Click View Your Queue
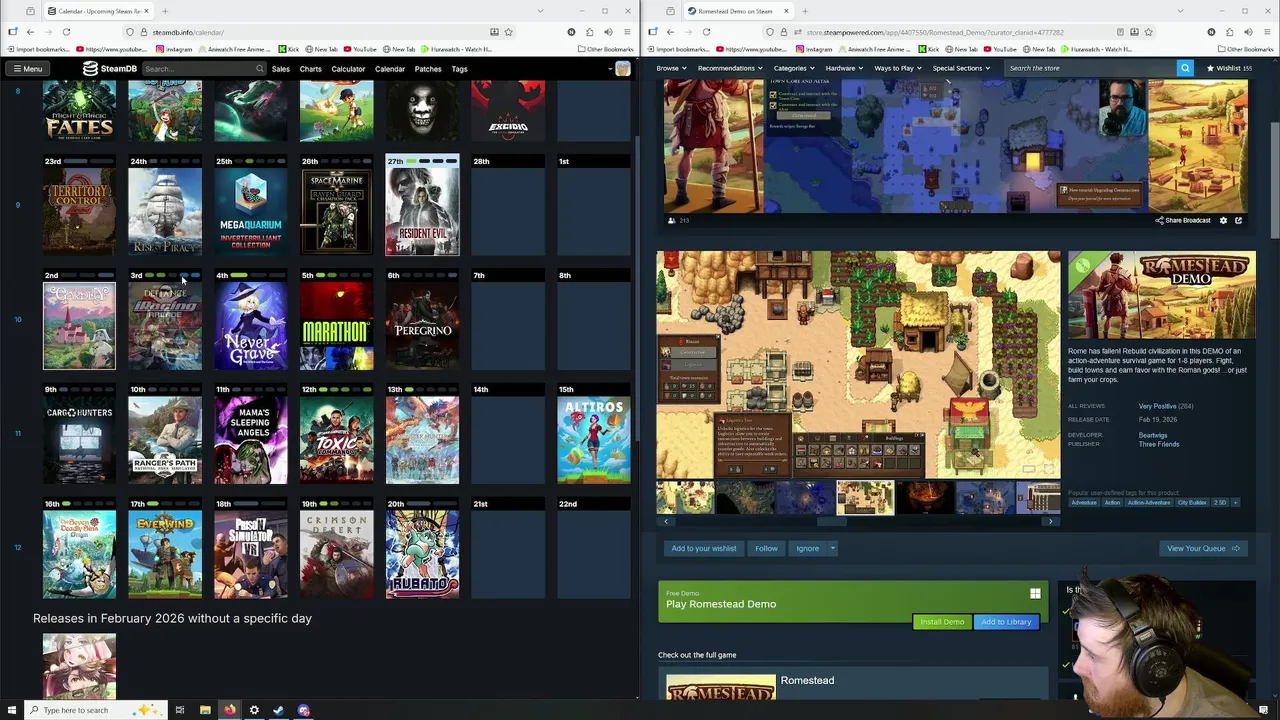This screenshot has width=1280, height=720. point(1203,548)
